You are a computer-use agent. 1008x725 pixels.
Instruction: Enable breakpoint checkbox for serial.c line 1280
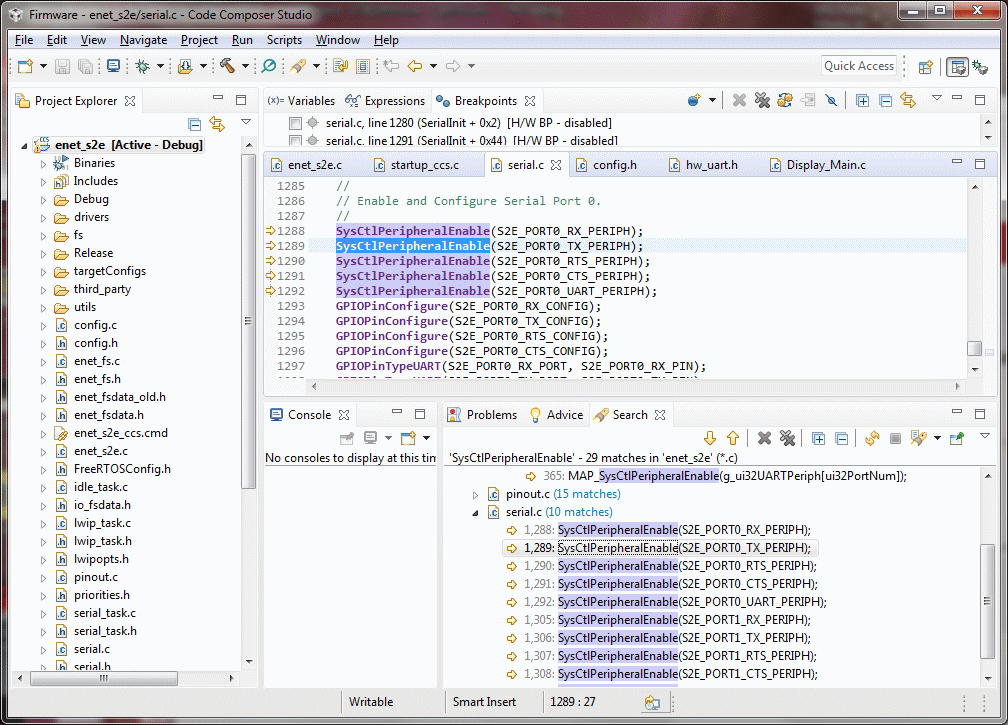[x=295, y=123]
